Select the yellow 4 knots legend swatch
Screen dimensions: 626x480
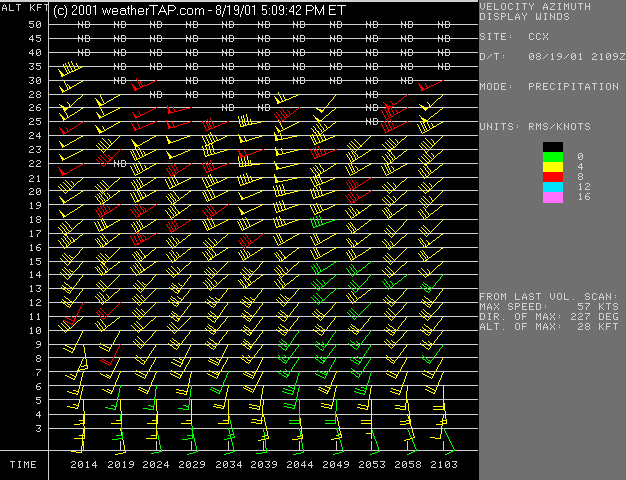[553, 166]
